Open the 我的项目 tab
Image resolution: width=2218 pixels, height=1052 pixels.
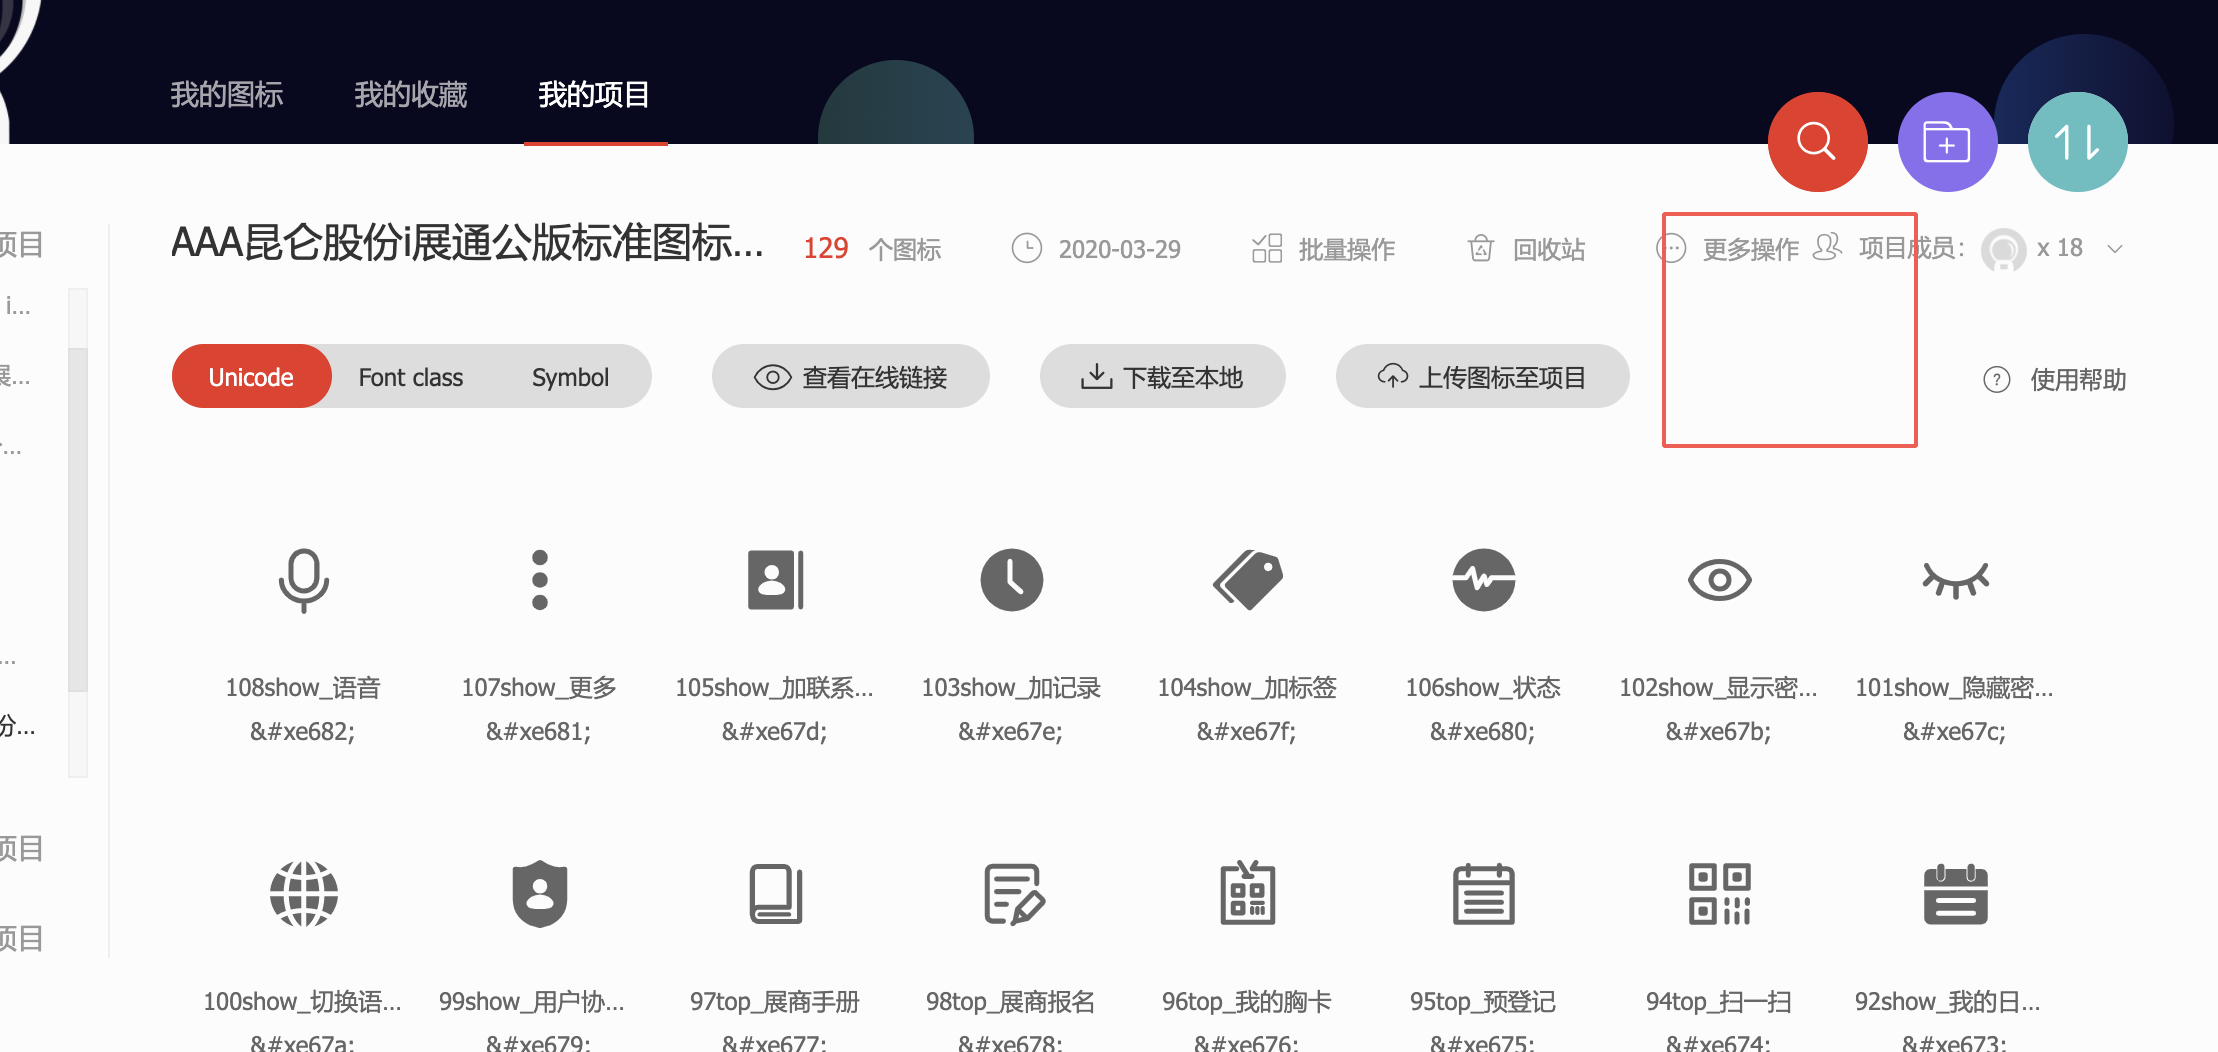coord(595,94)
